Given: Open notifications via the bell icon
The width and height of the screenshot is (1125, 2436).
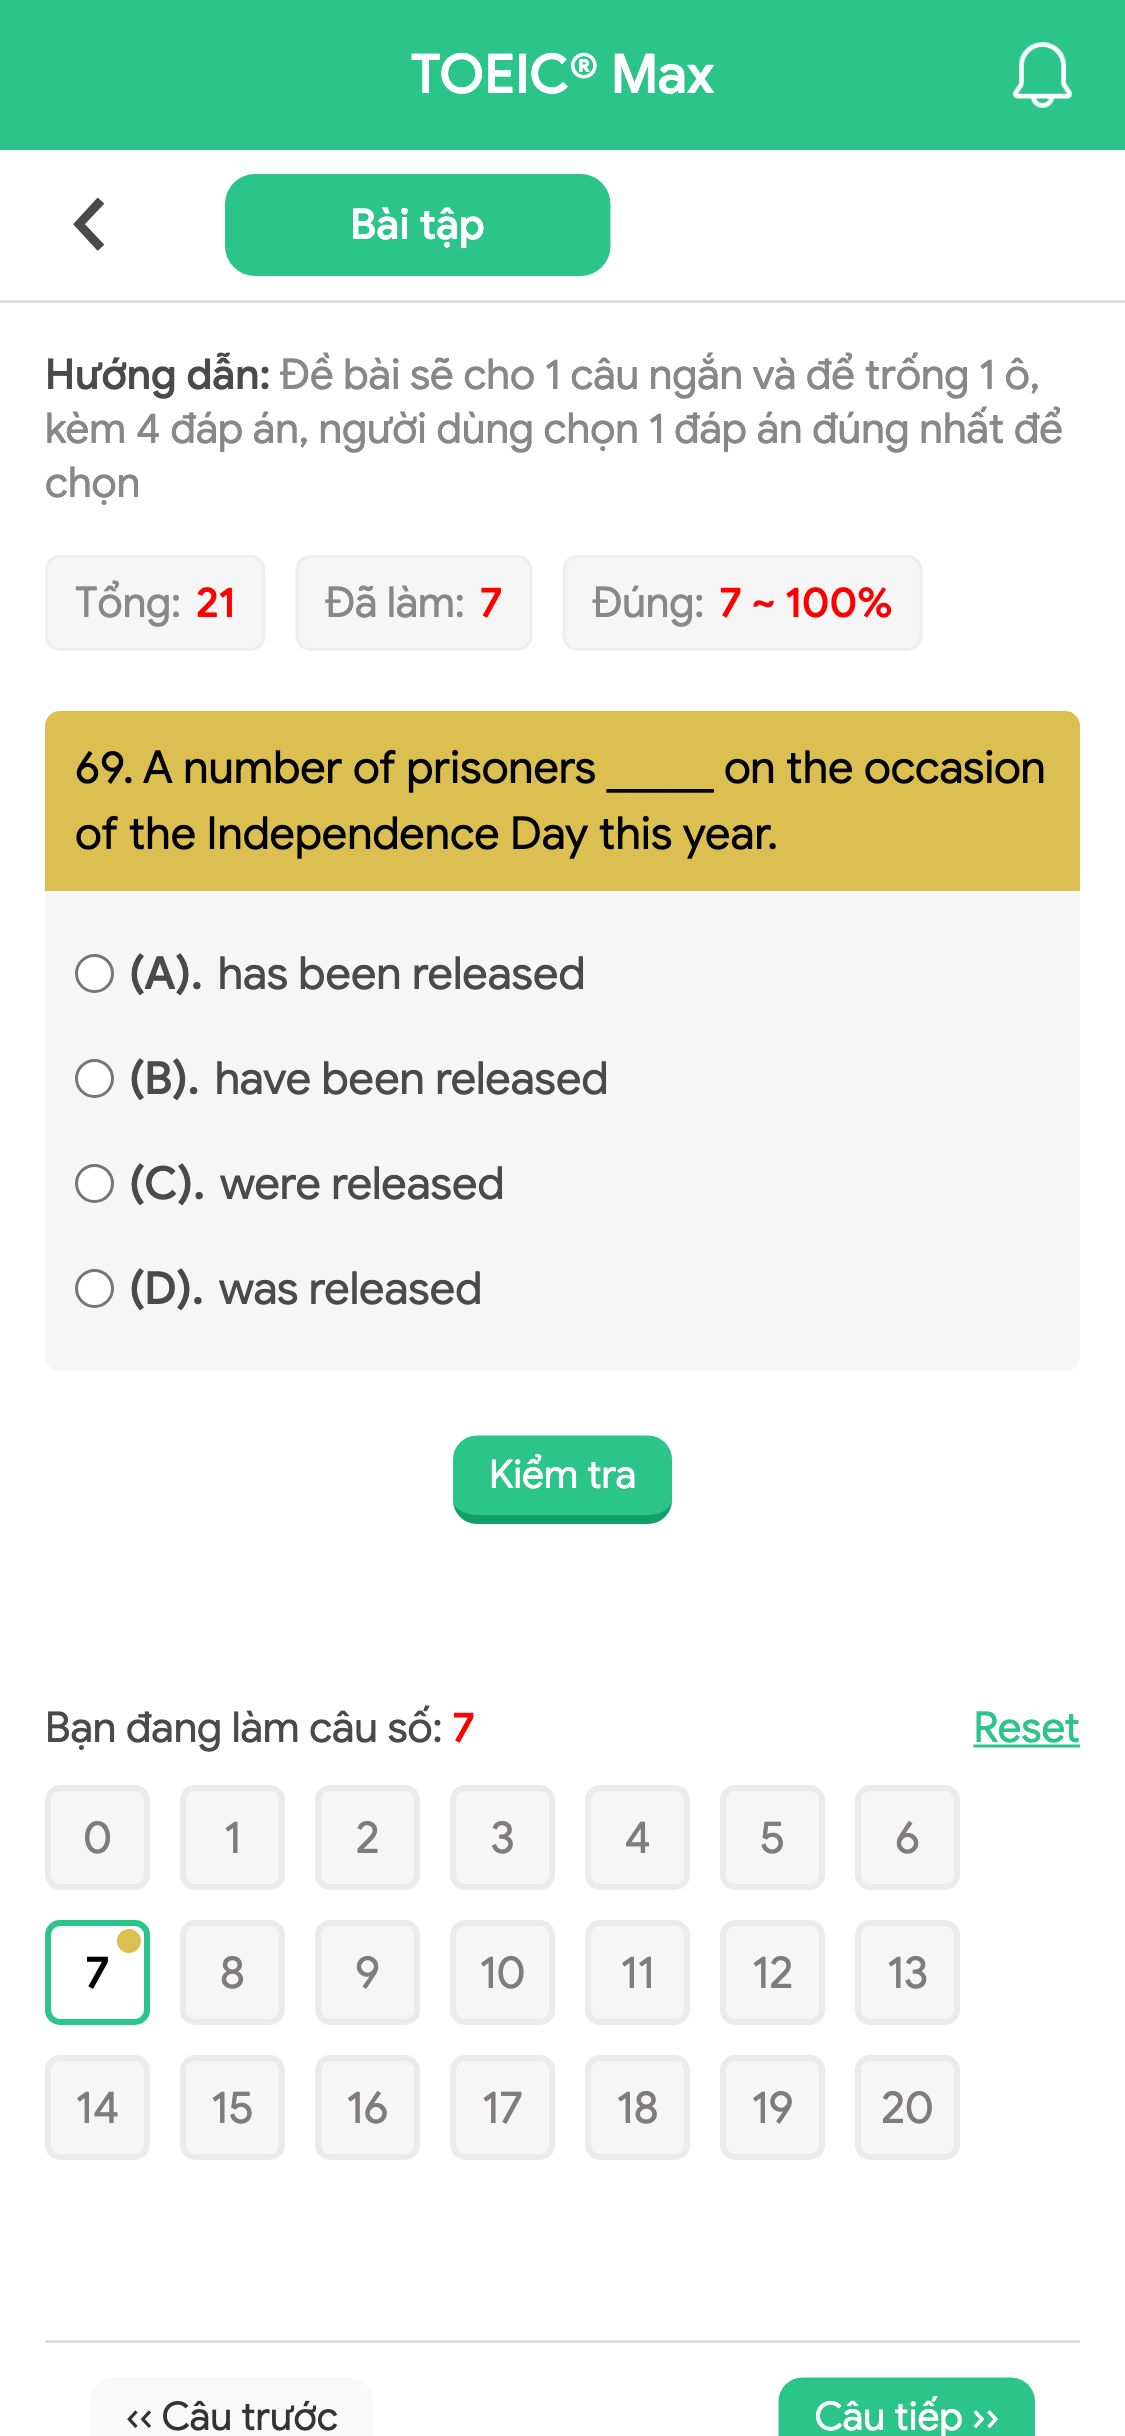Looking at the screenshot, I should coord(1041,75).
